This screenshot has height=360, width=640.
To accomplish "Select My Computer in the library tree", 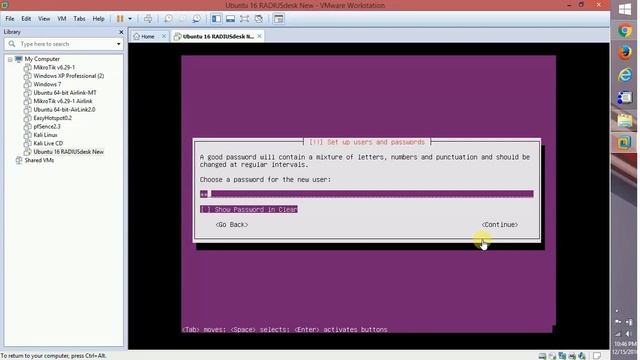I will pyautogui.click(x=42, y=59).
